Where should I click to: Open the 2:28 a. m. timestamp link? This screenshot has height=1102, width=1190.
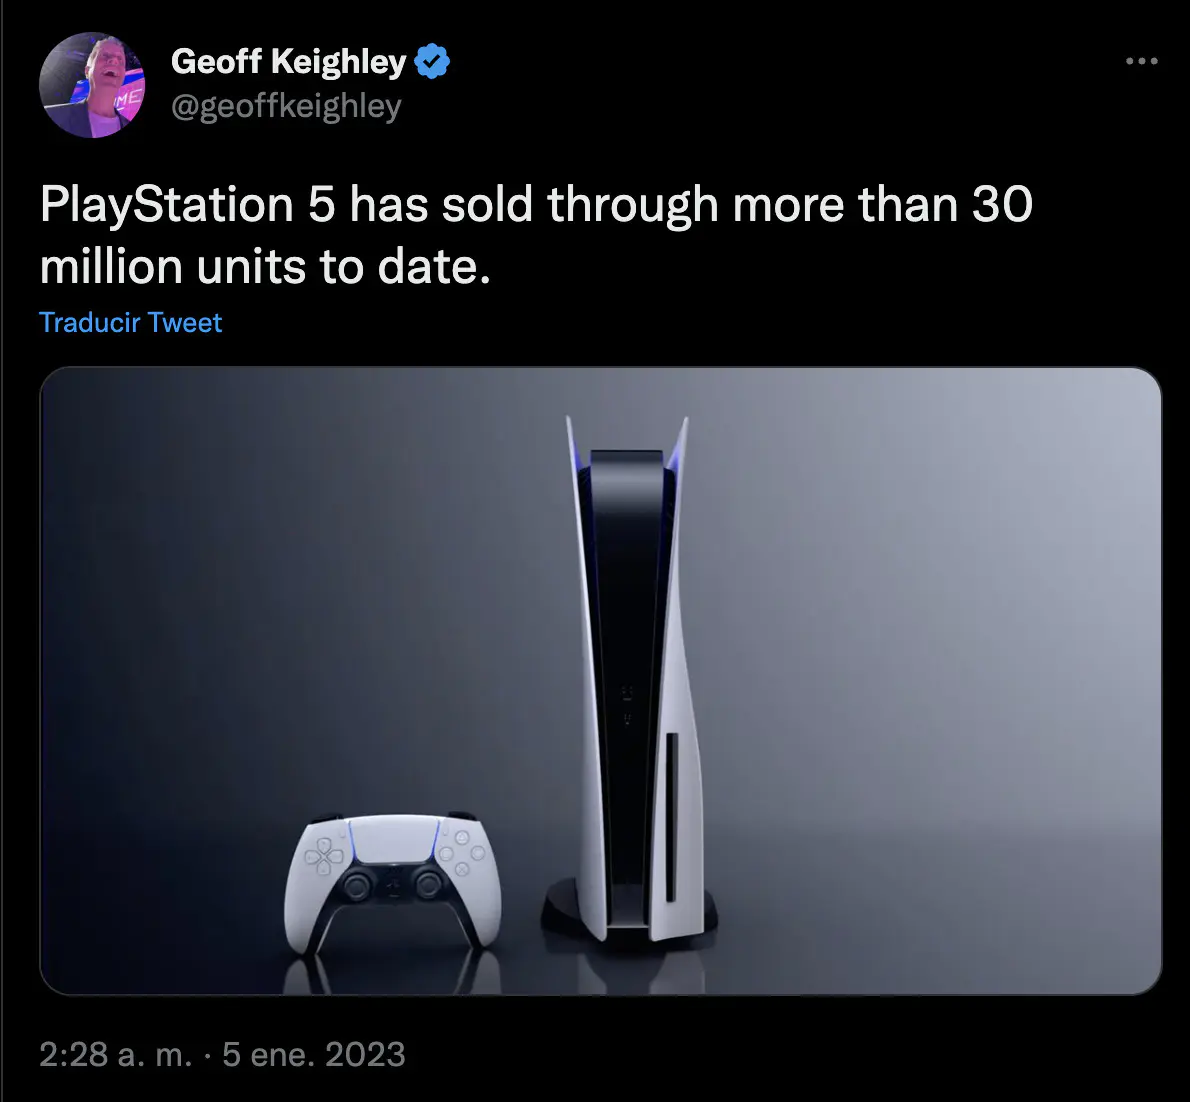[115, 1054]
